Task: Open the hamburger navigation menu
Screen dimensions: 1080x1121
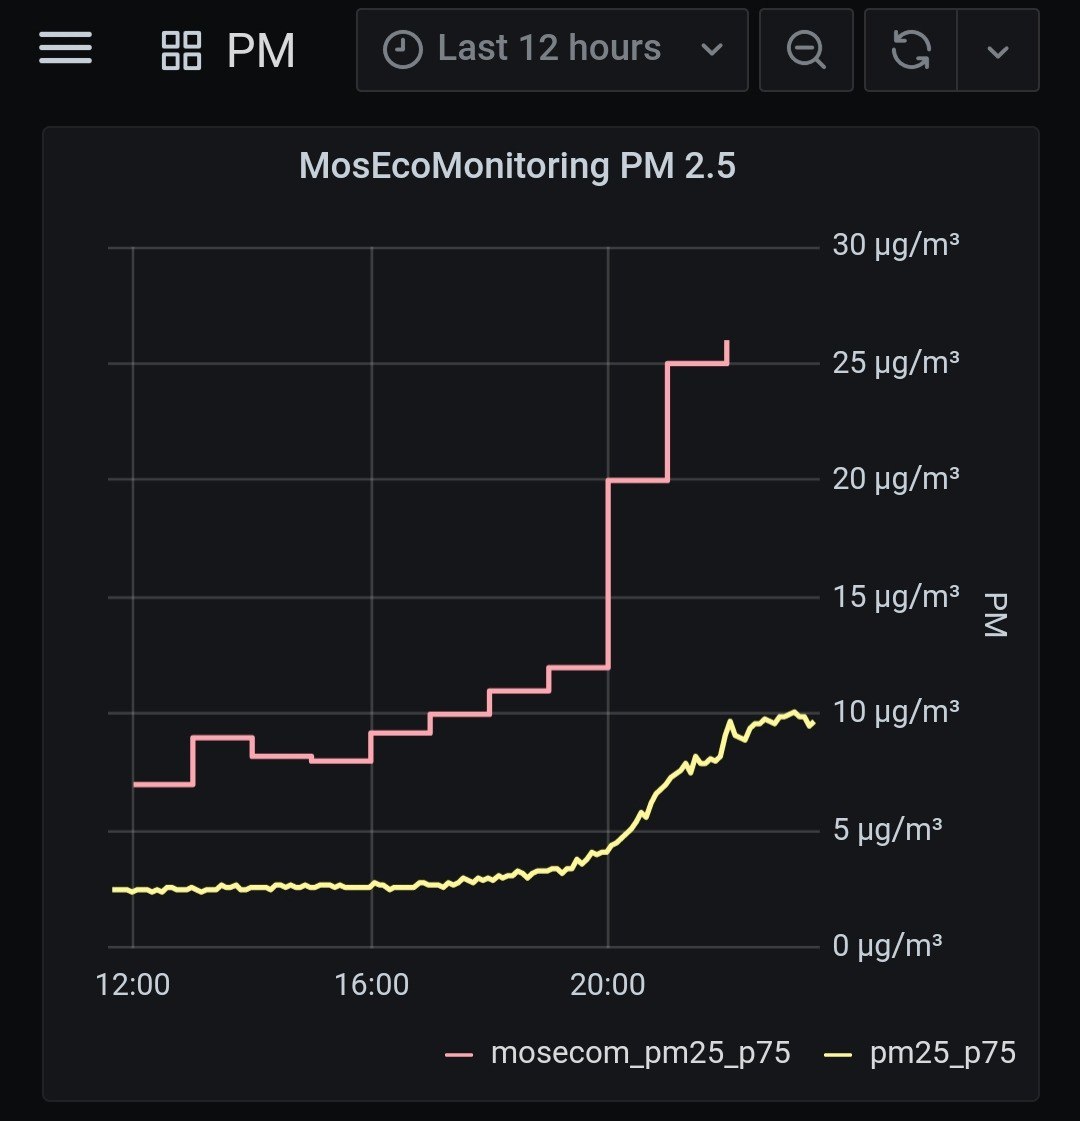Action: (65, 48)
